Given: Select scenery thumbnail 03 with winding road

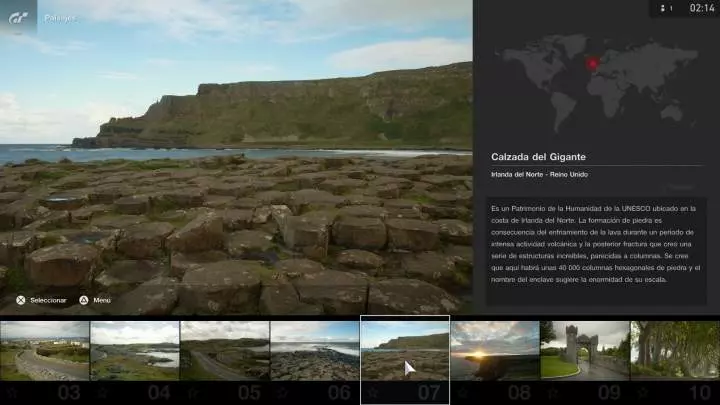Looking at the screenshot, I should click(44, 350).
